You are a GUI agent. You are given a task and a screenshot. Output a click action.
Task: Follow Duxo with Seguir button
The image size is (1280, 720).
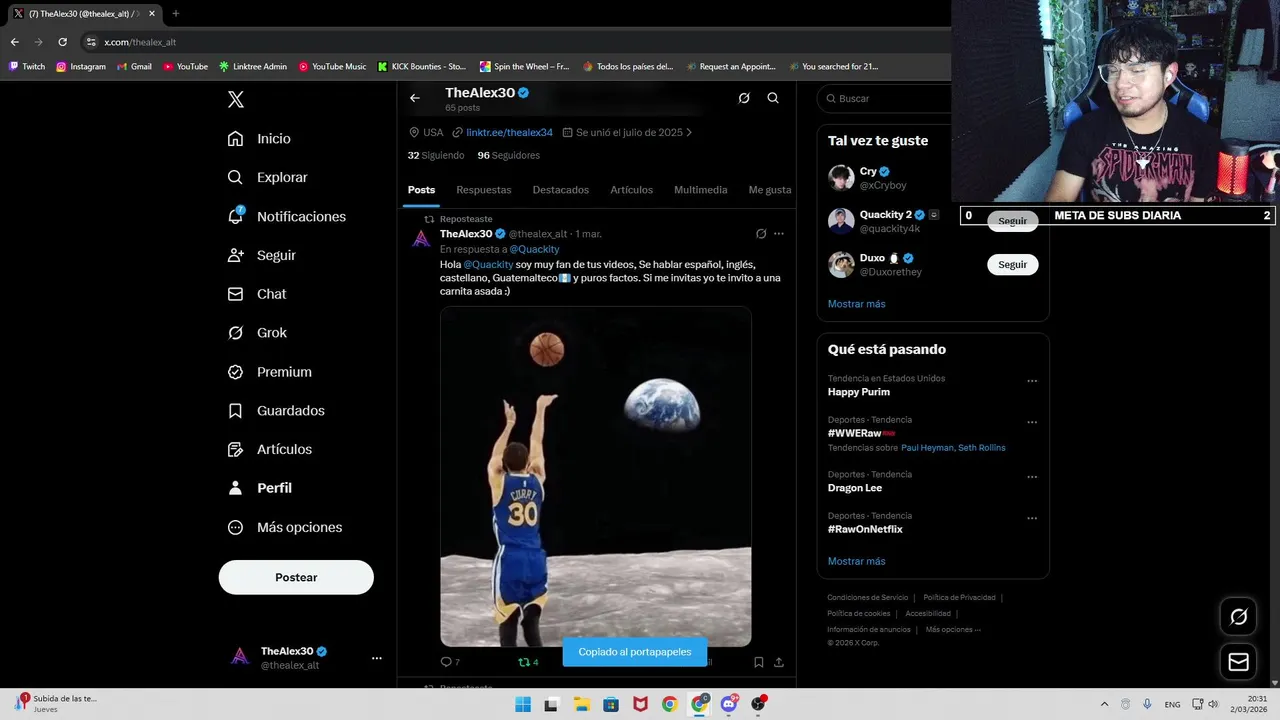1012,265
